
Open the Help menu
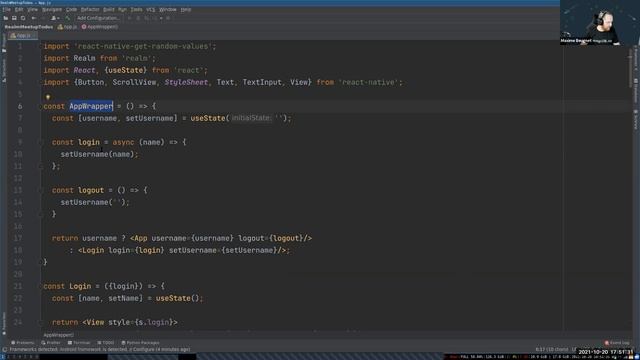[x=186, y=9]
